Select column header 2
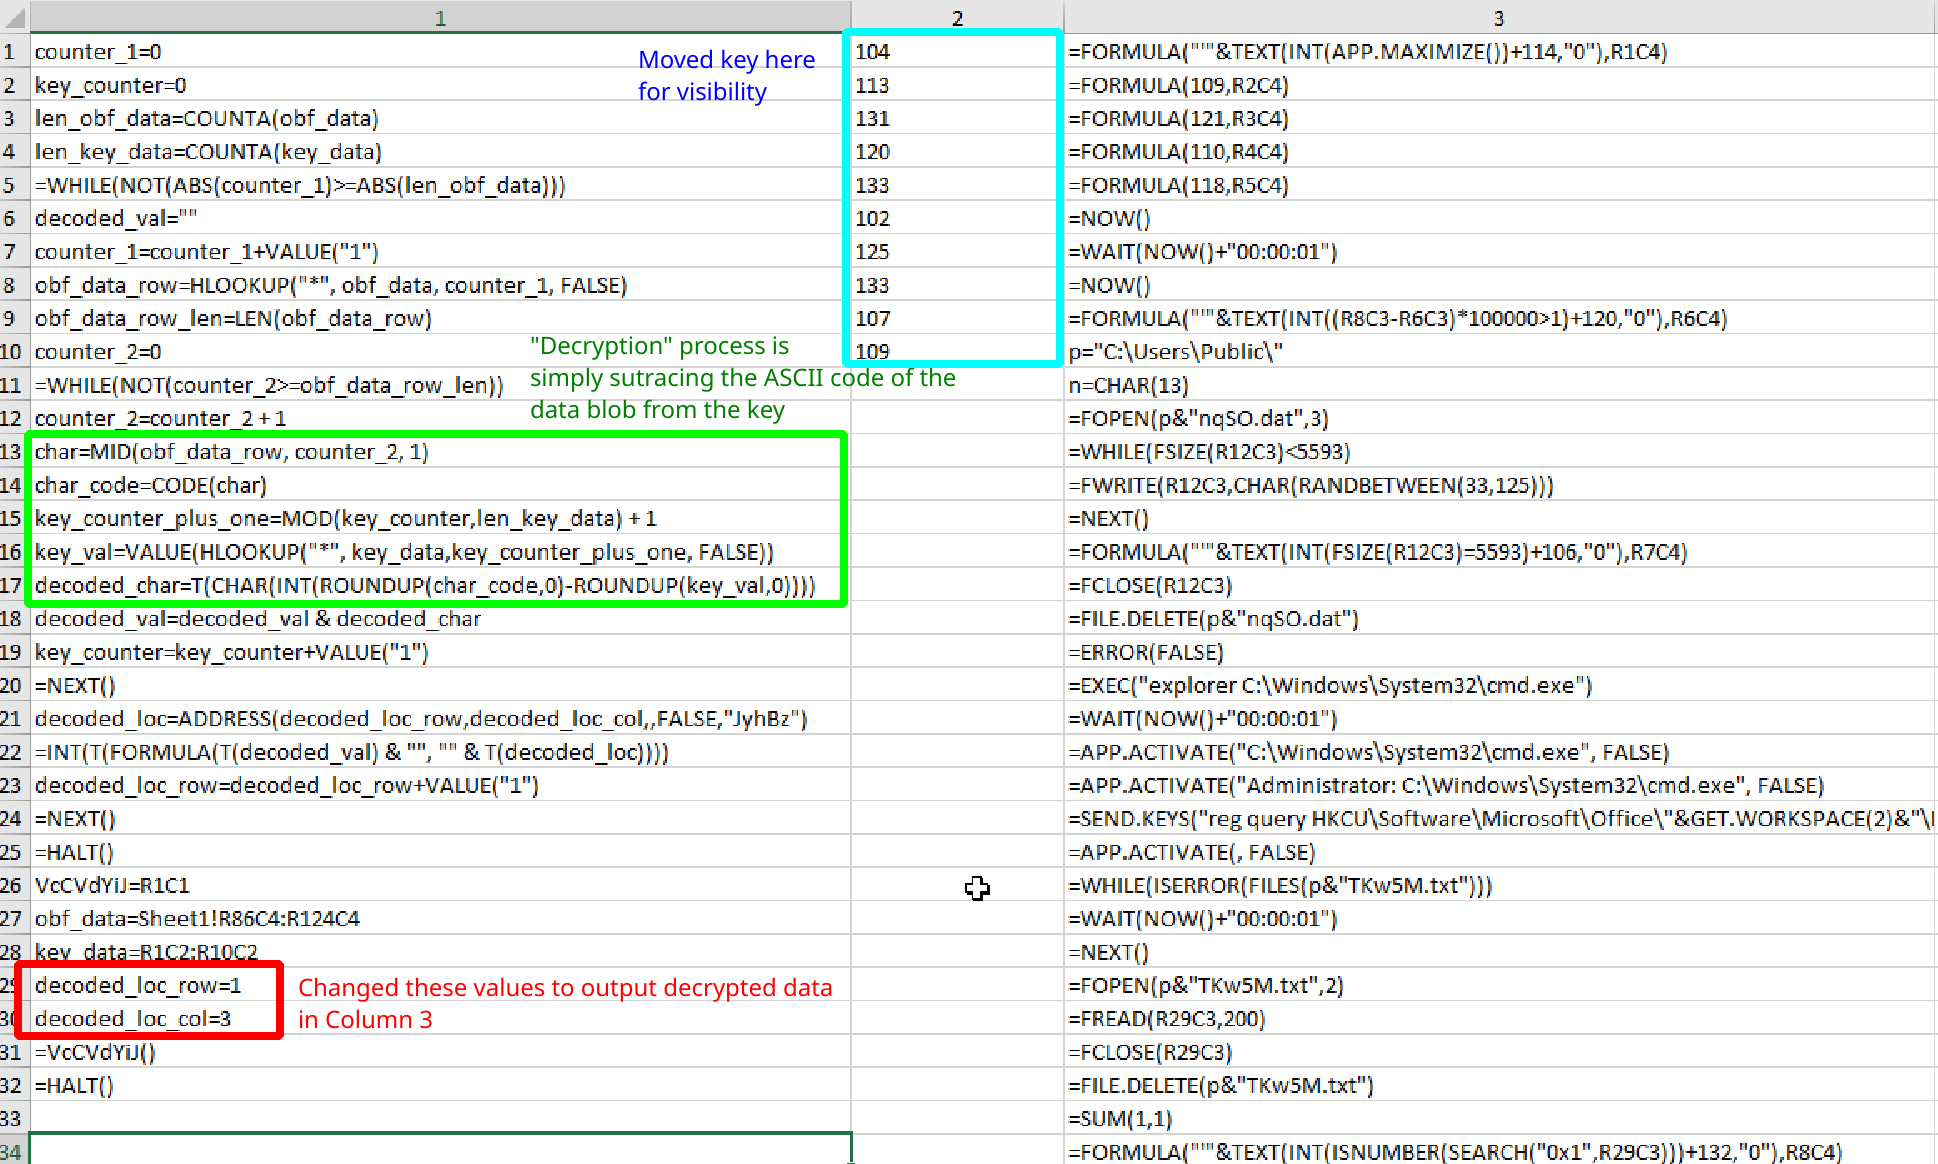Viewport: 1938px width, 1164px height. tap(955, 17)
